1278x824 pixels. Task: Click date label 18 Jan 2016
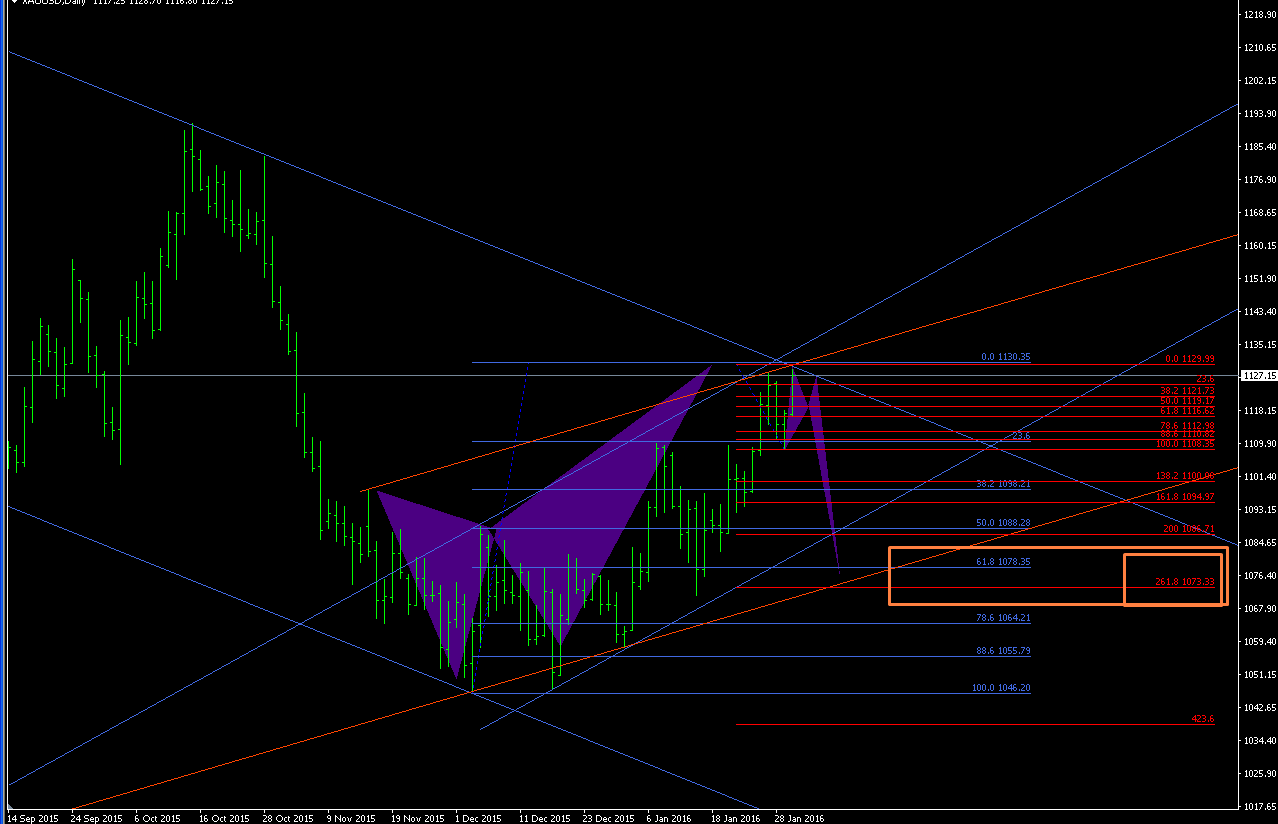(736, 818)
